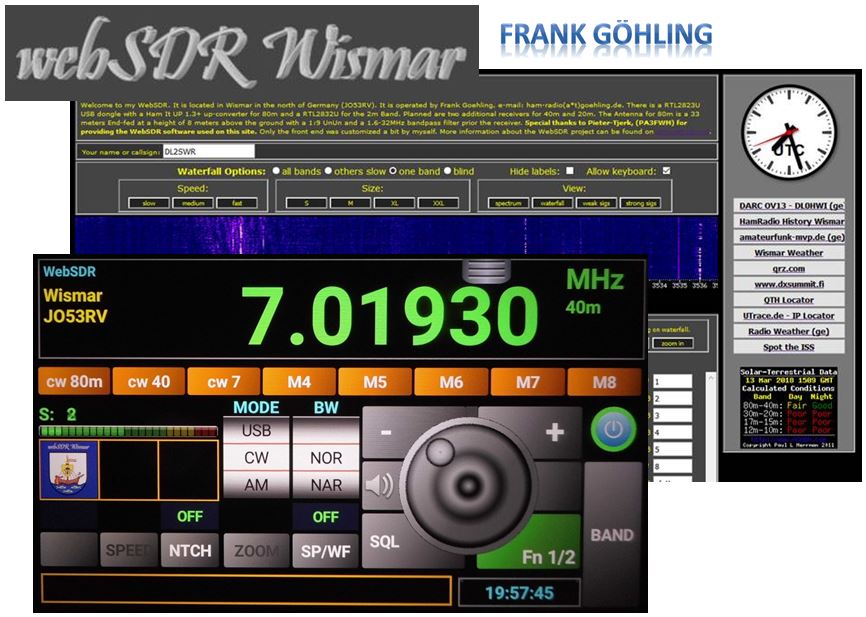Image resolution: width=866 pixels, height=617 pixels.
Task: Set waterfall size to S
Action: 307,203
